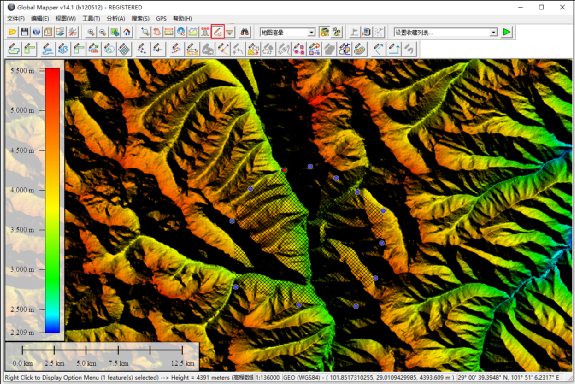Click the 2,209 m legend label
575x384 pixels.
(23, 332)
